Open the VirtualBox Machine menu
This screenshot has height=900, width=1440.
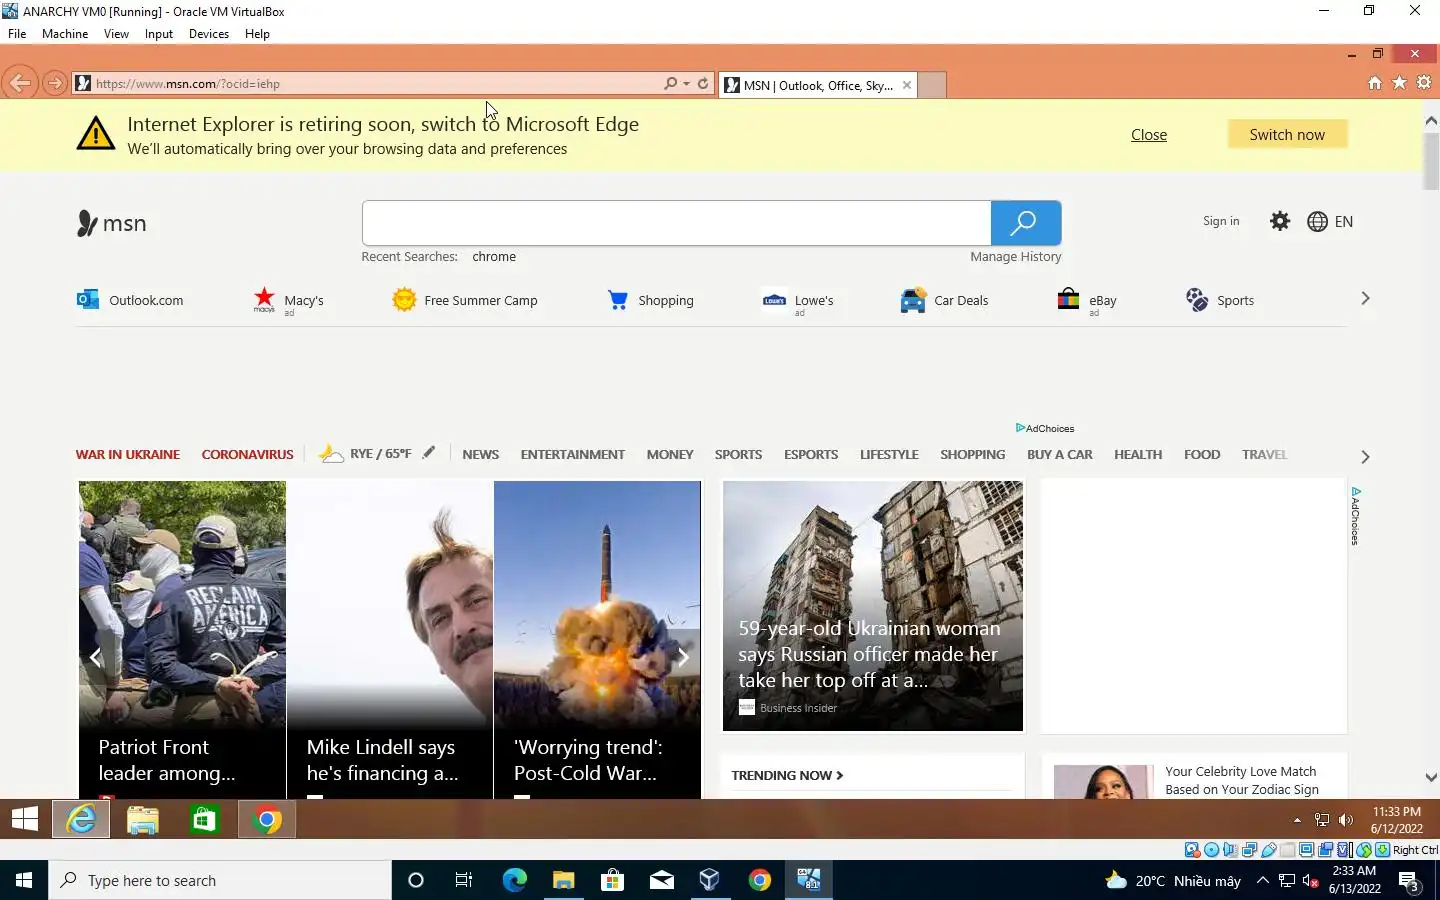point(65,33)
